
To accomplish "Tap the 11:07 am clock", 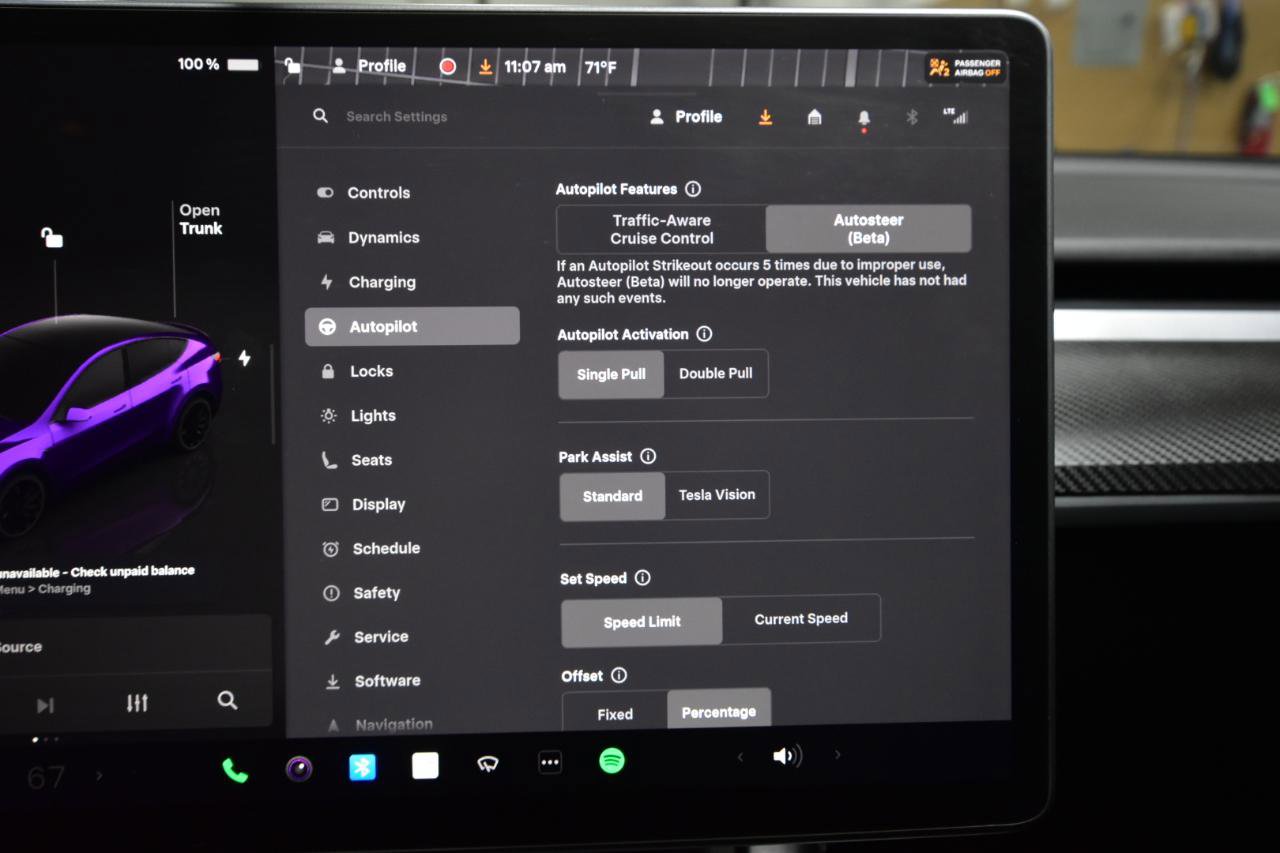I will (x=535, y=67).
